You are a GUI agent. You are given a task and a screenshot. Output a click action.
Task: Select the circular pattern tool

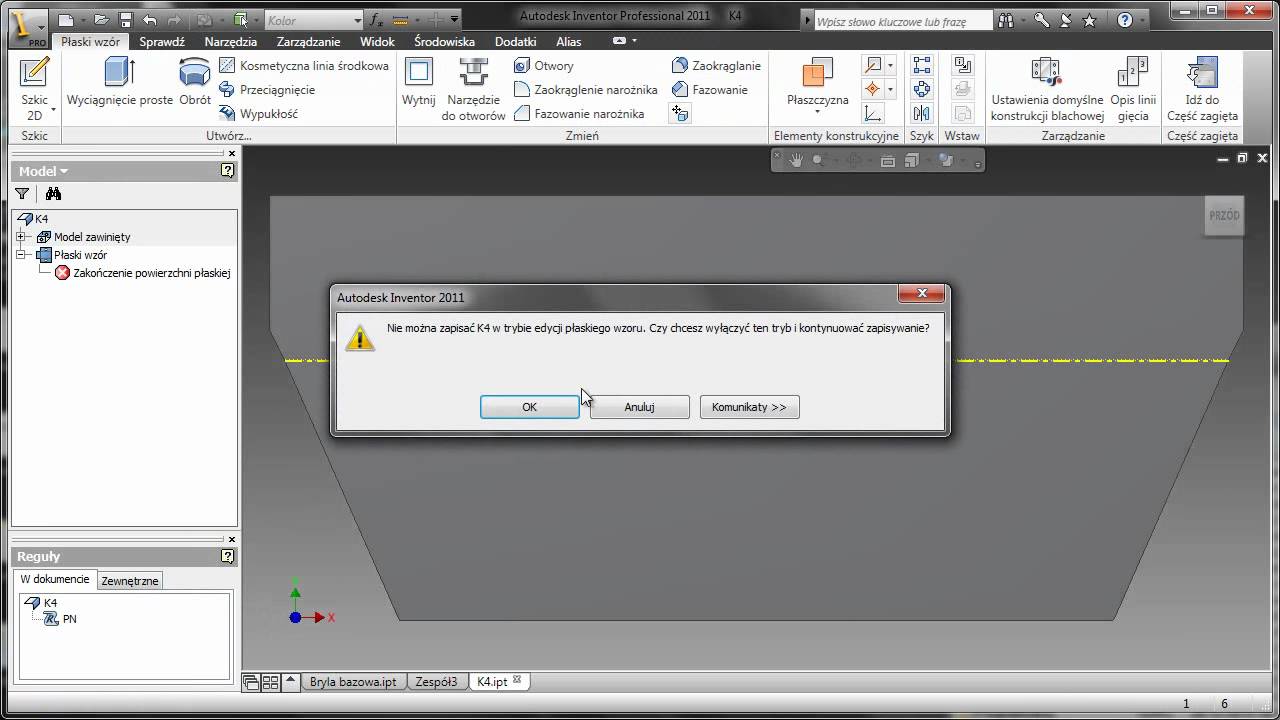922,90
